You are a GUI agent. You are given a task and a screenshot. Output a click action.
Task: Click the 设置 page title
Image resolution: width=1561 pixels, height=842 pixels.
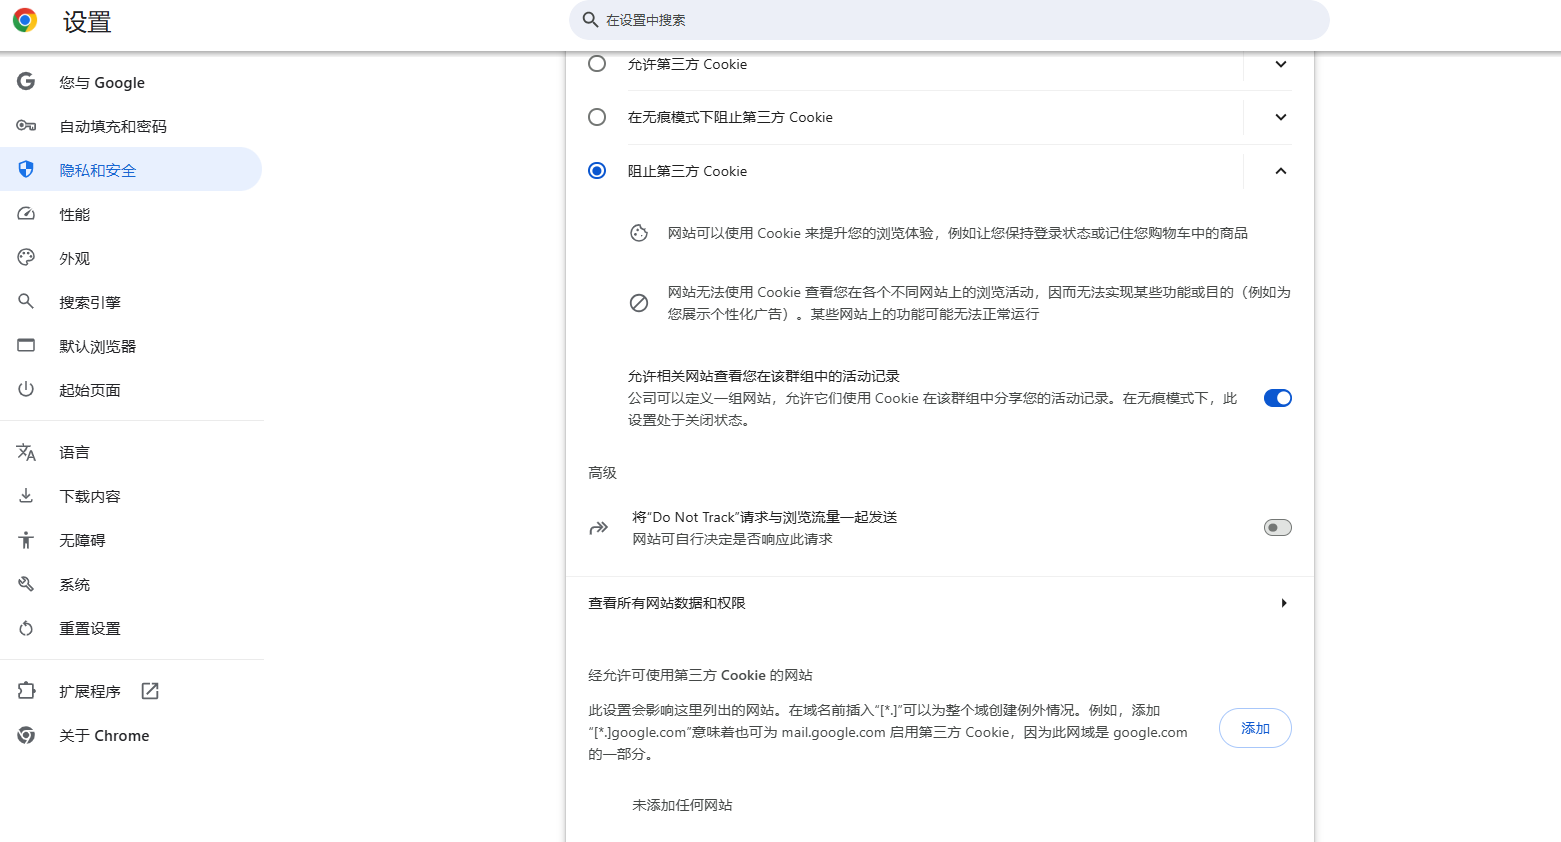pos(87,21)
